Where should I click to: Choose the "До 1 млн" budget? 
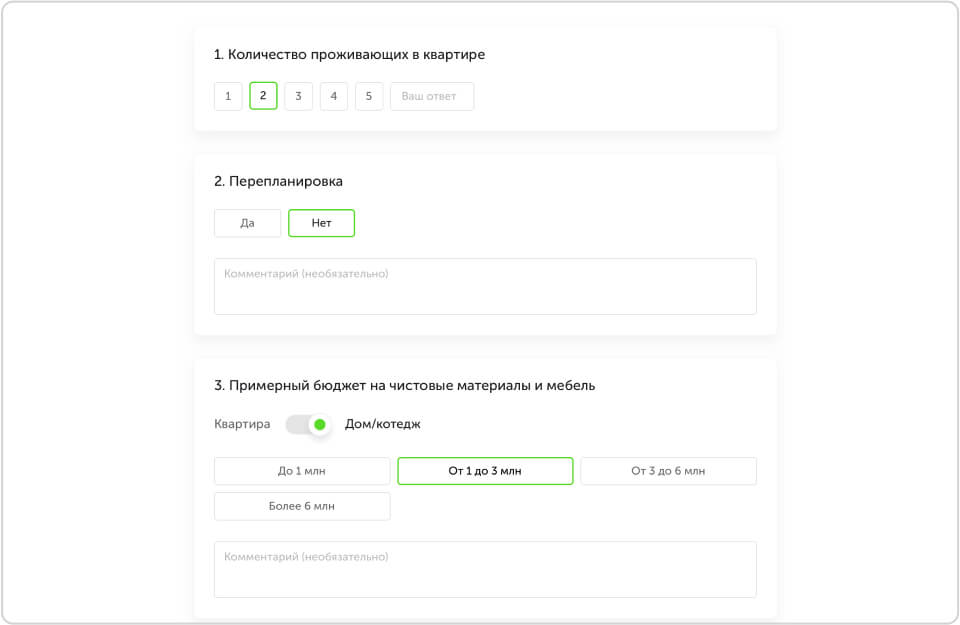302,471
